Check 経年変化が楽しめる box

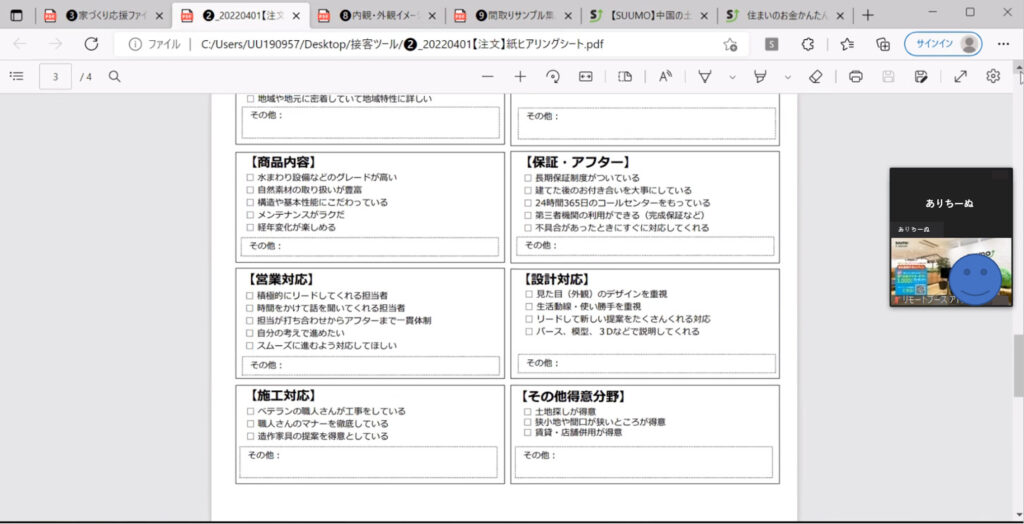[250, 227]
